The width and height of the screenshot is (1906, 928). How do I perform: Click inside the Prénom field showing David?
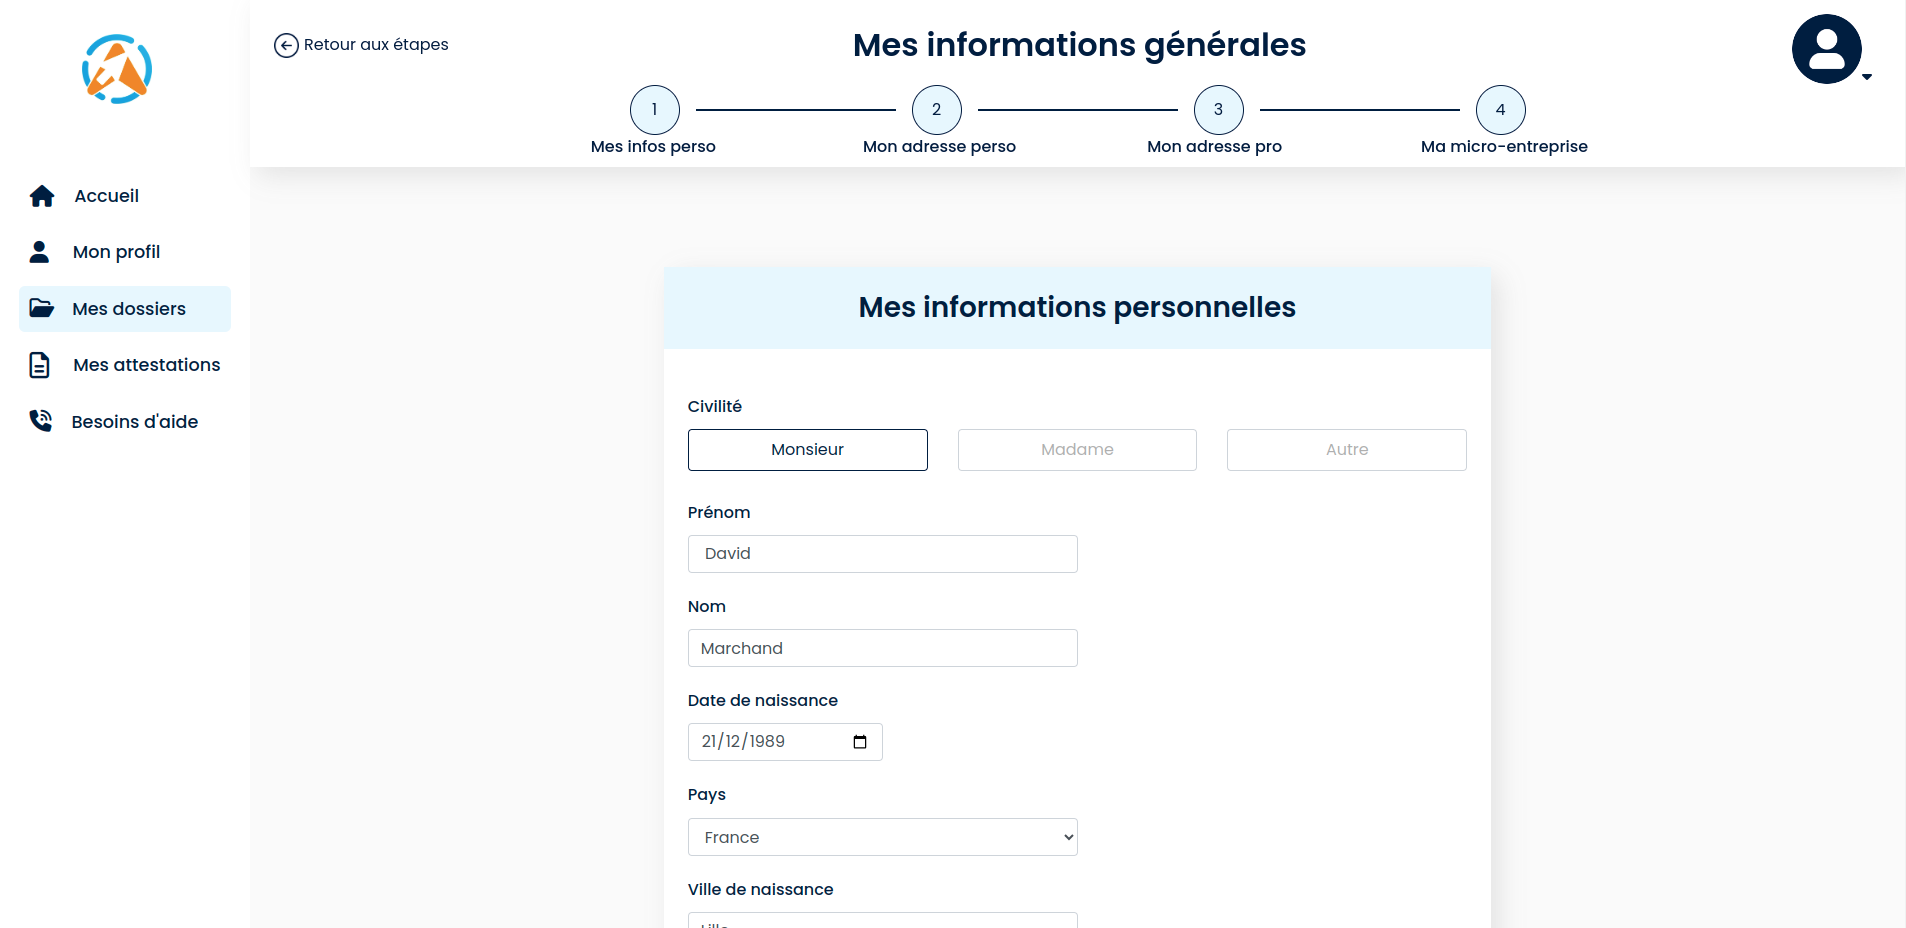pyautogui.click(x=882, y=553)
